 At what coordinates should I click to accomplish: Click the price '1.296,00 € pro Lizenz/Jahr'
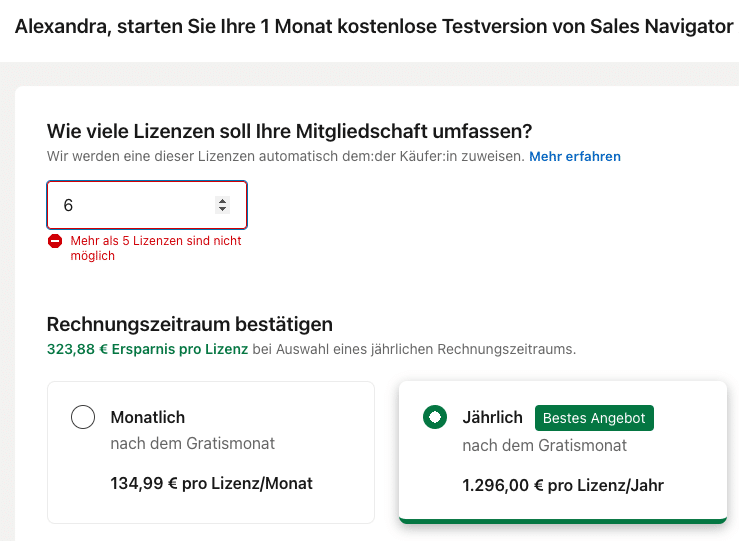point(563,485)
